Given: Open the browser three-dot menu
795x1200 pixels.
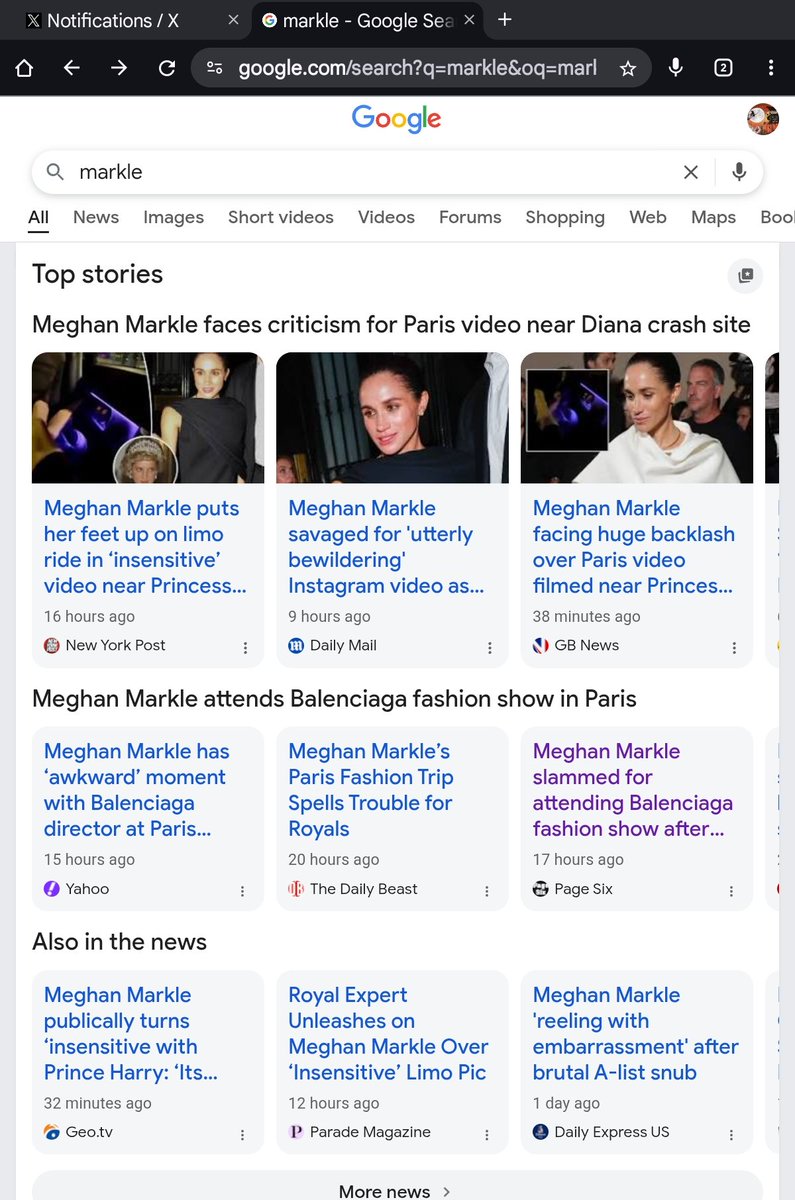Looking at the screenshot, I should 770,68.
